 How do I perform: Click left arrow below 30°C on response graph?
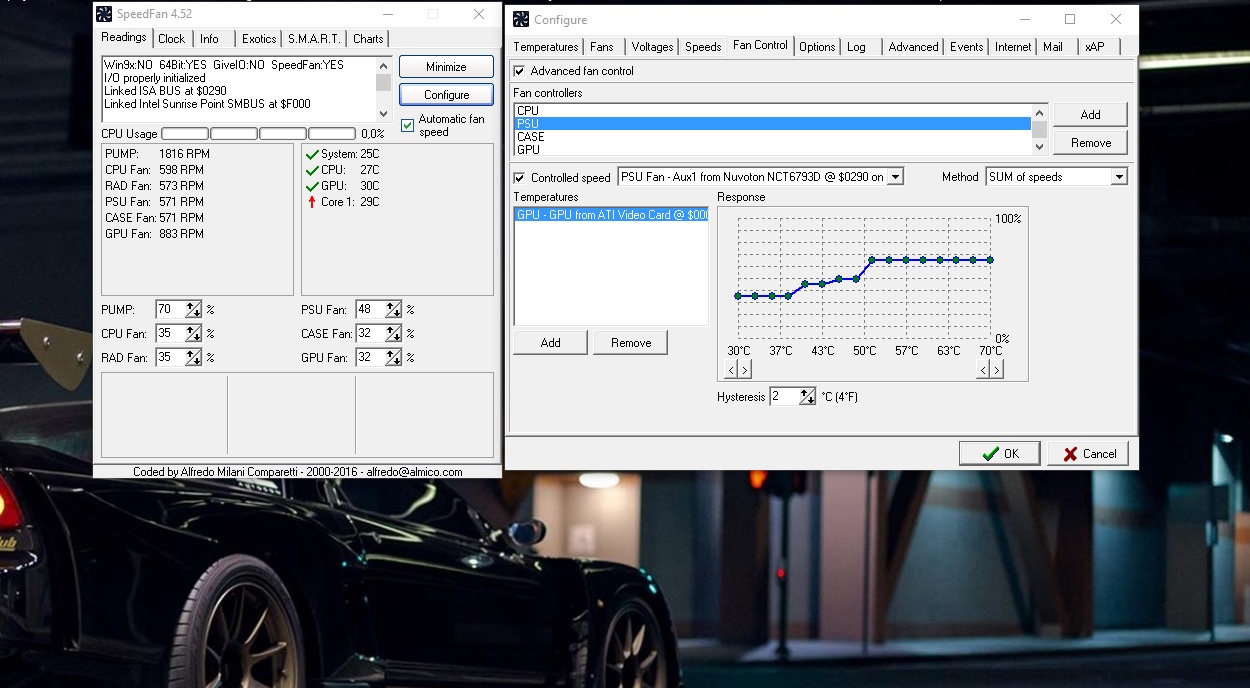[x=730, y=370]
